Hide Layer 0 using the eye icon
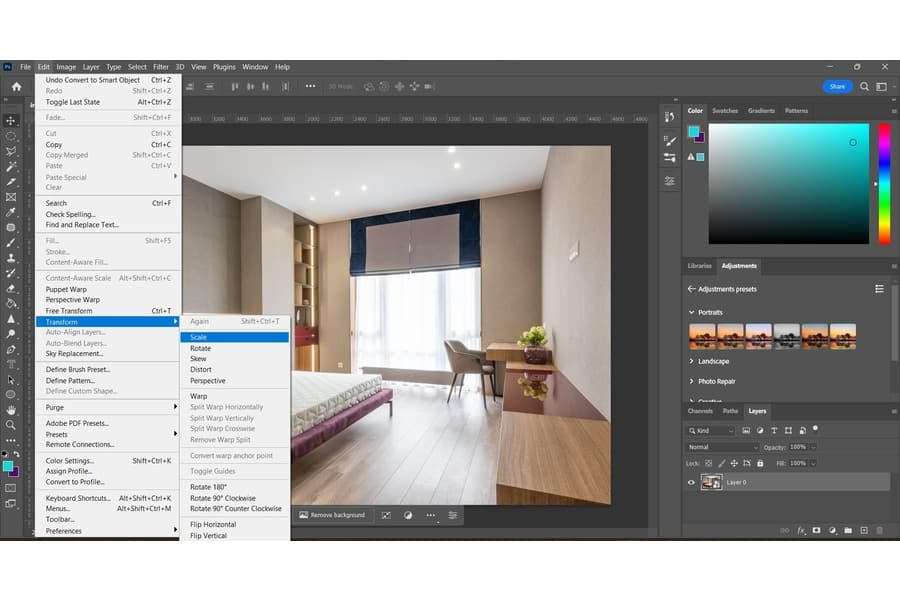The width and height of the screenshot is (900, 600). [x=691, y=482]
